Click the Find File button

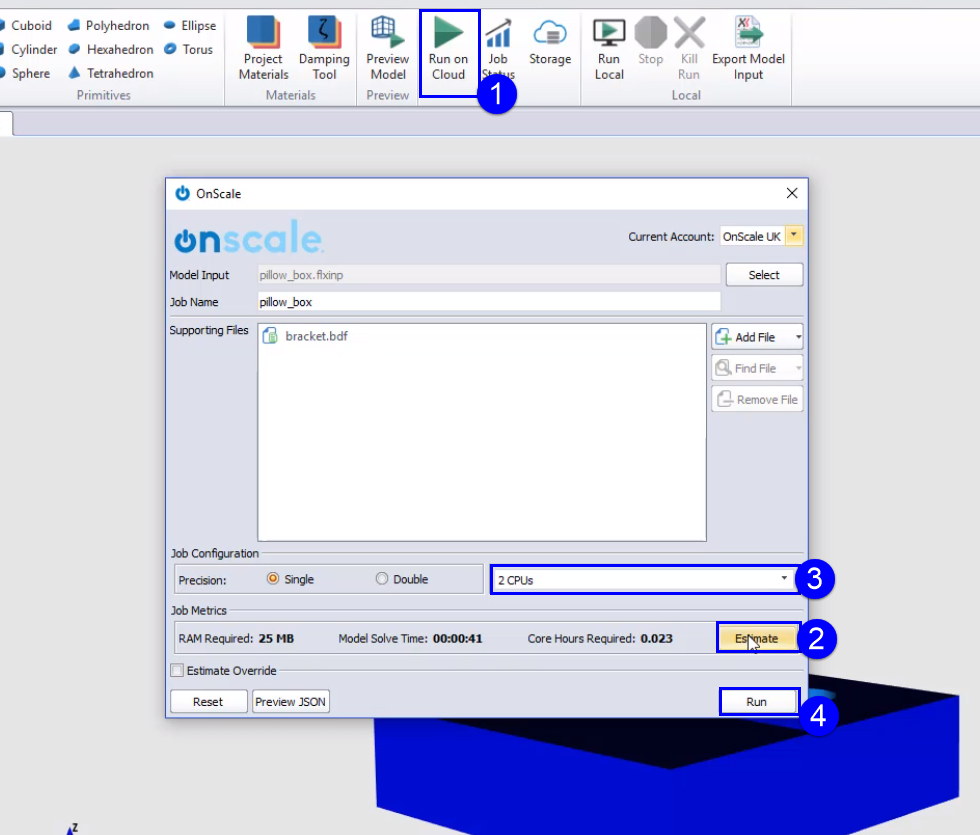click(752, 368)
